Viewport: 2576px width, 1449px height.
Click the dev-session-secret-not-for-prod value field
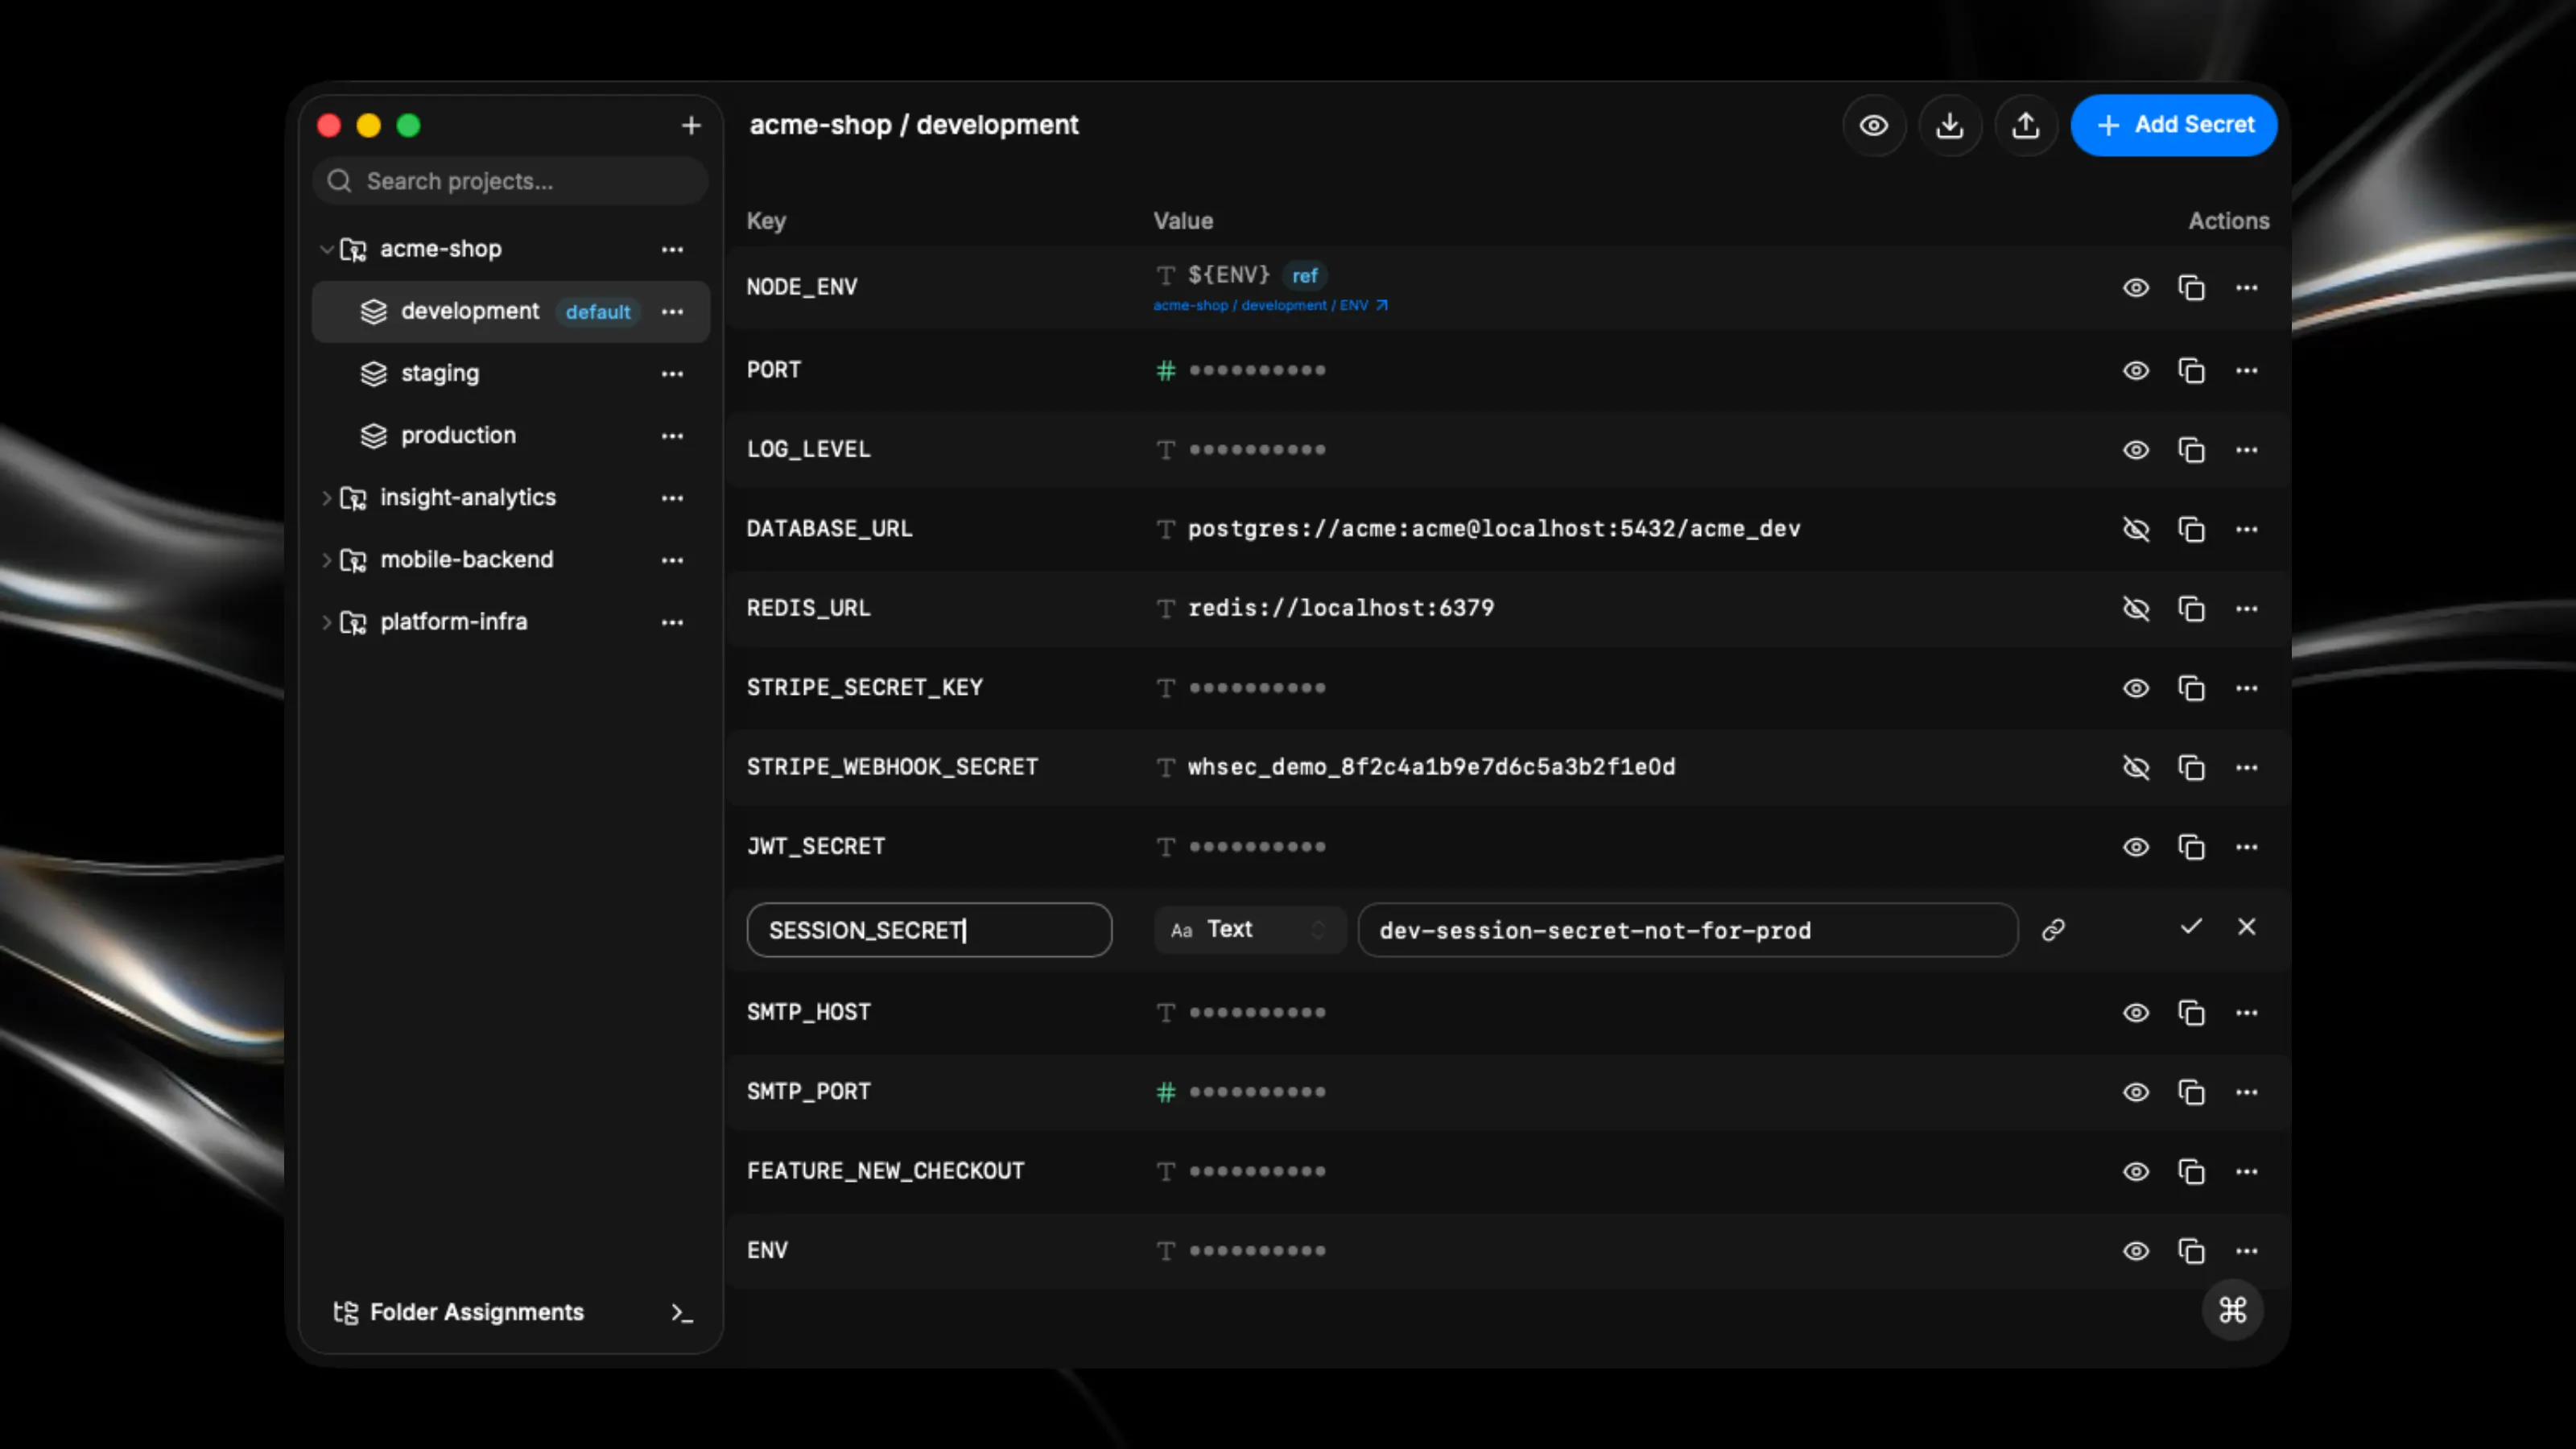coord(1688,930)
